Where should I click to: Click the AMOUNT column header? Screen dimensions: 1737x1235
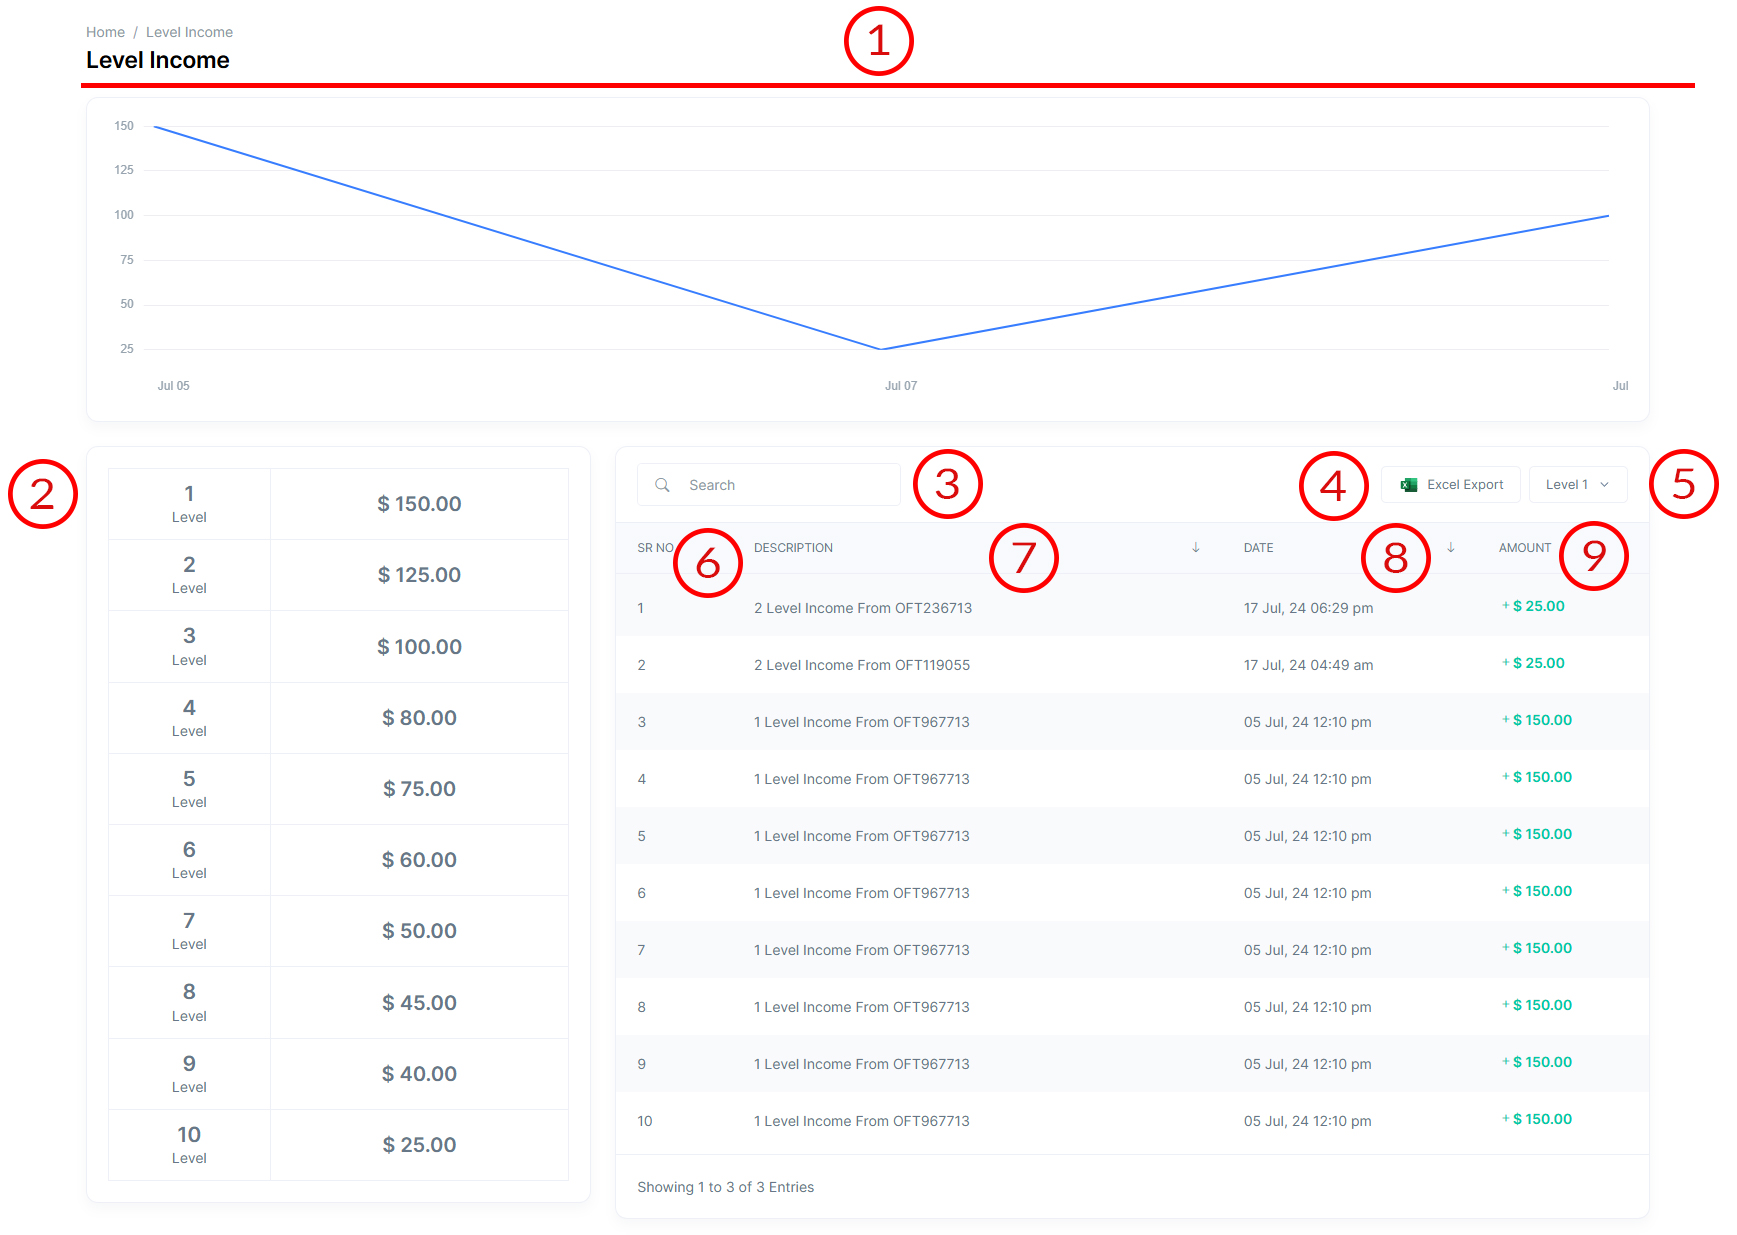1524,548
